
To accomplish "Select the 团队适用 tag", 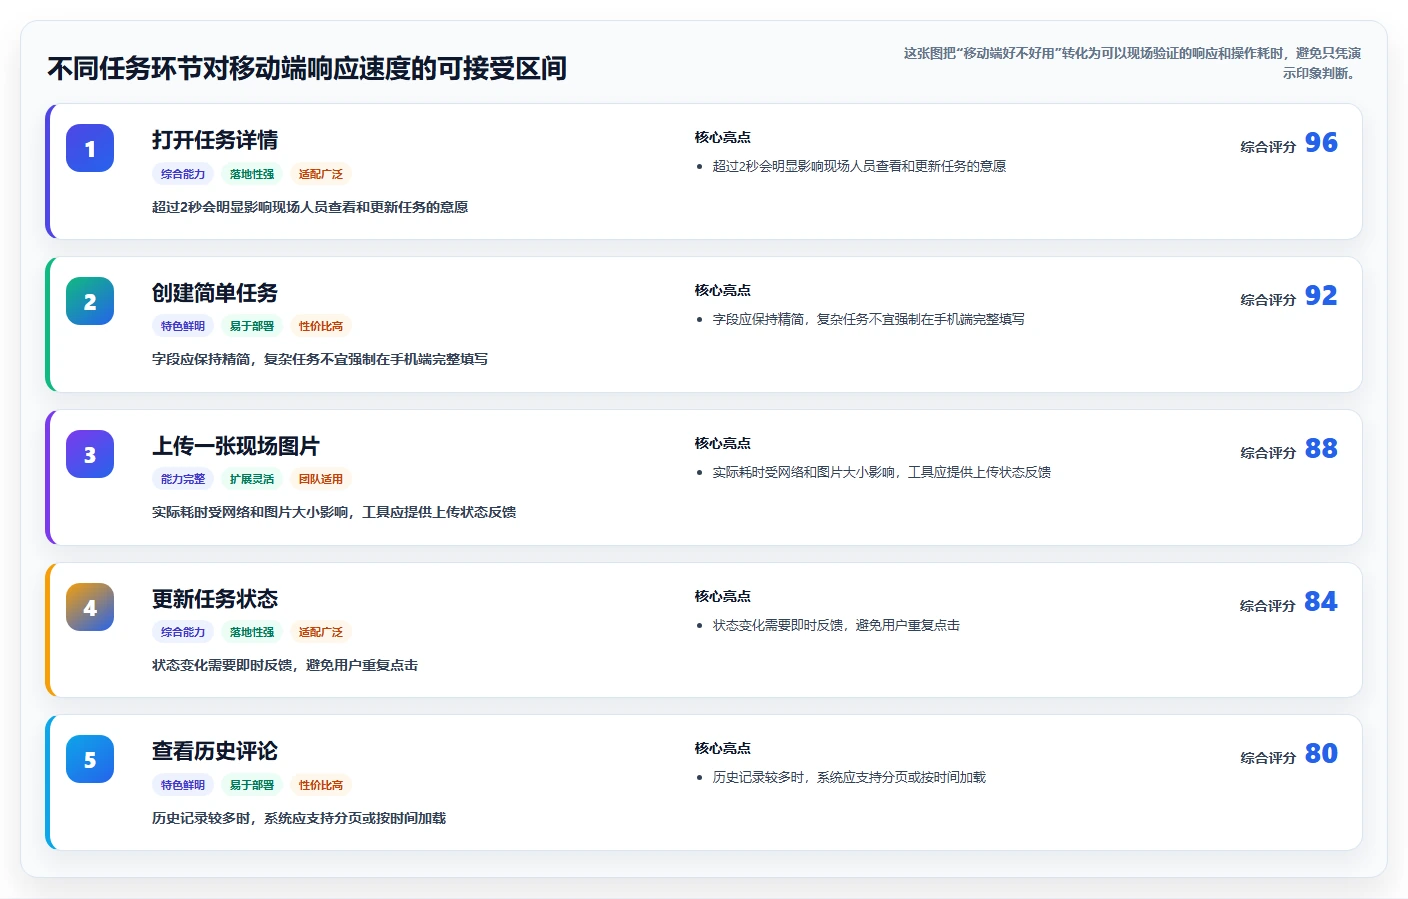I will (x=321, y=479).
